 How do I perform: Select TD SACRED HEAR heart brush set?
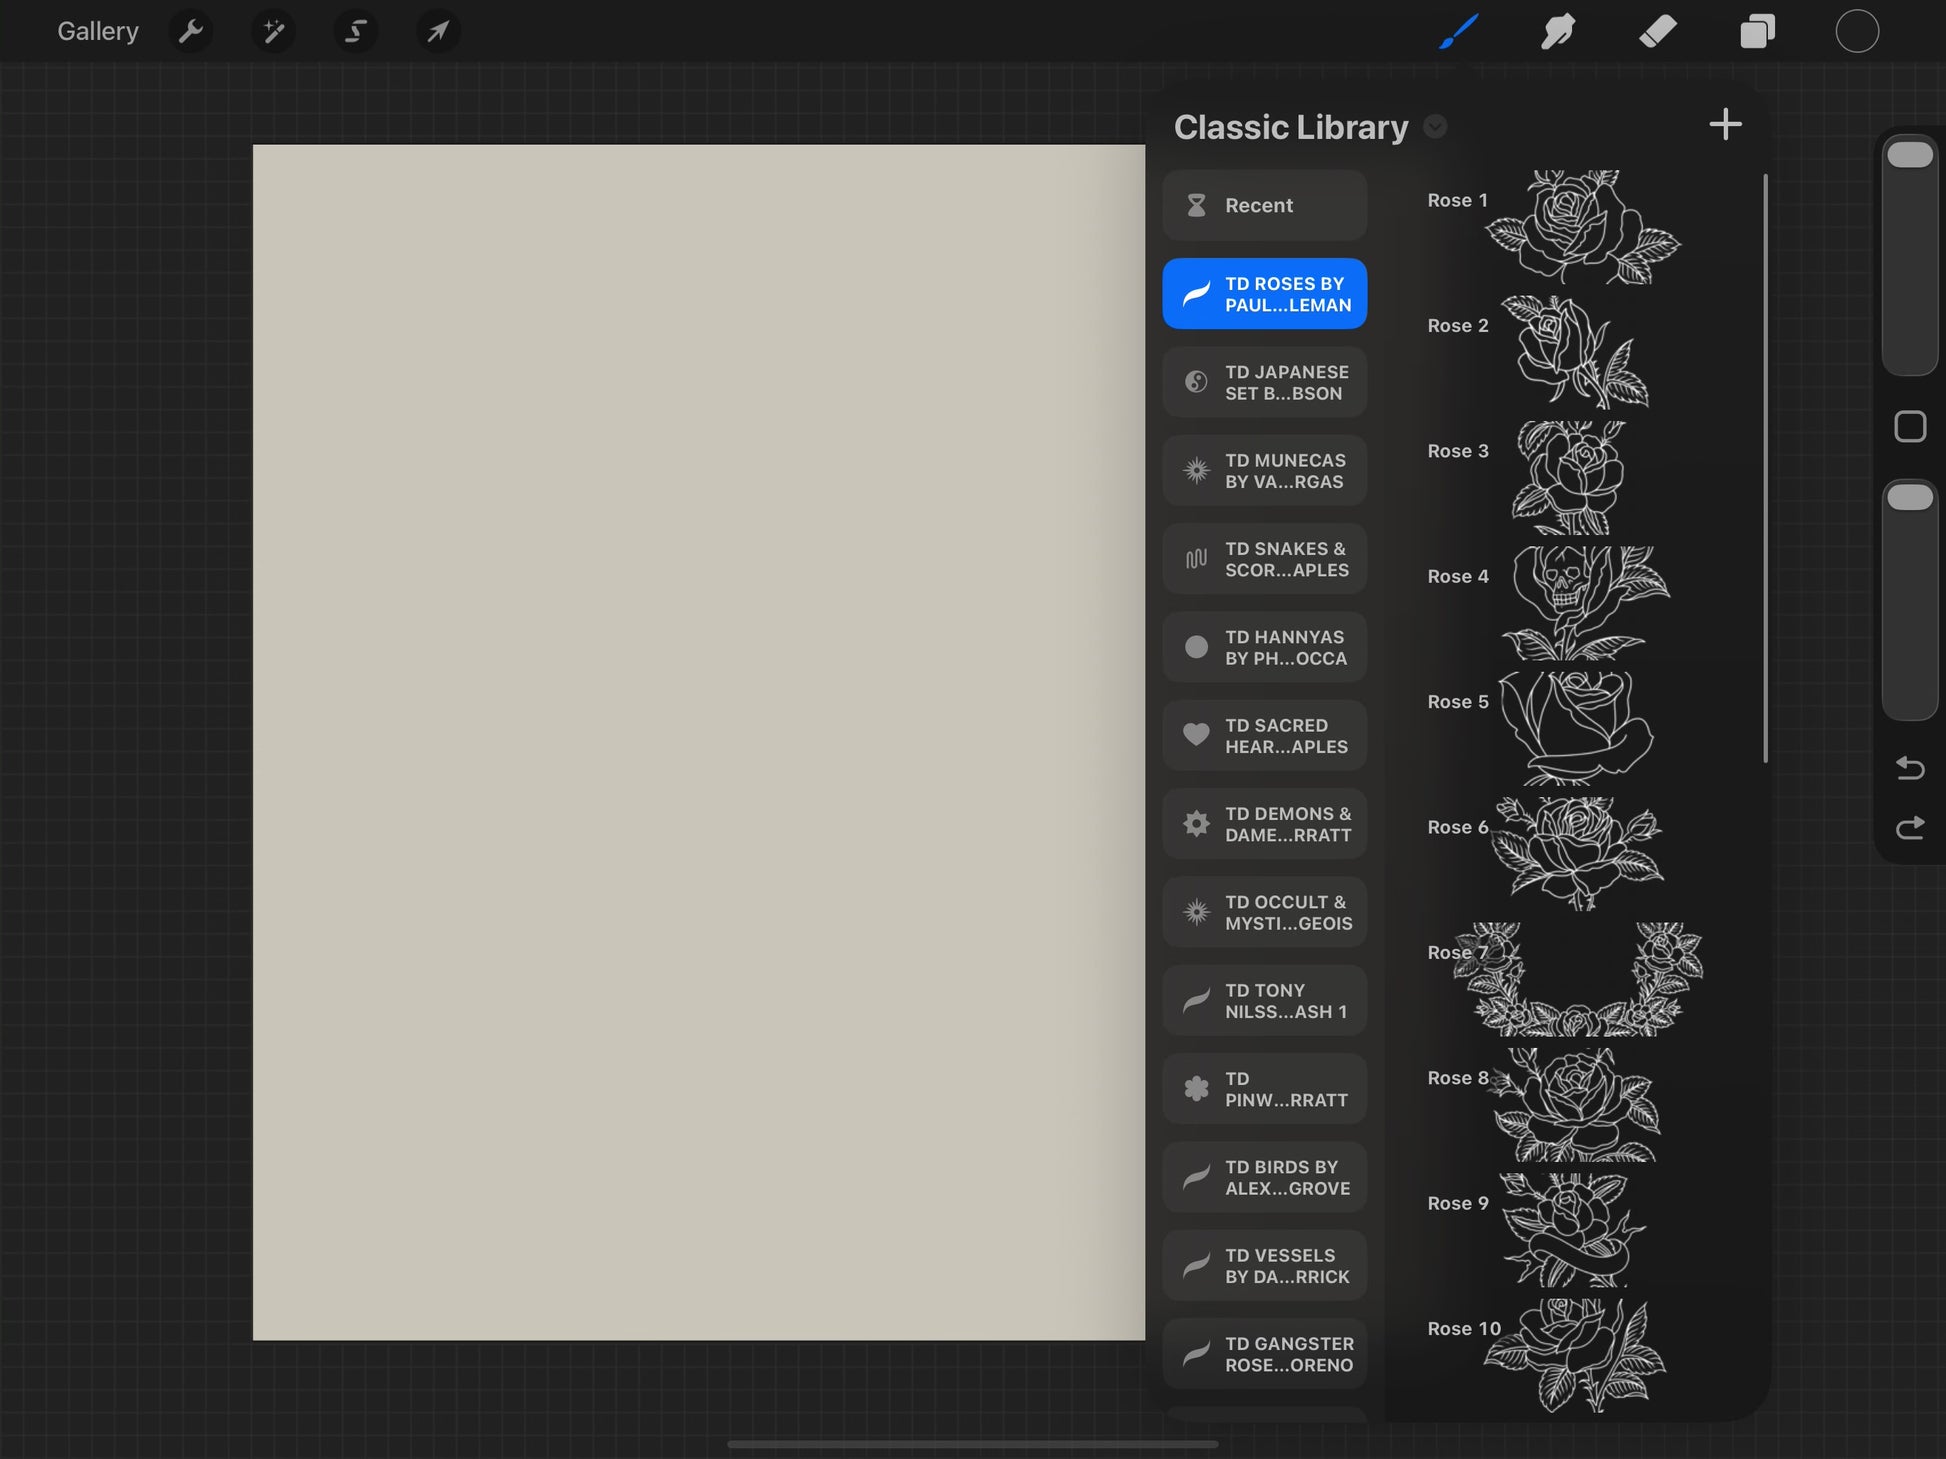(1264, 736)
